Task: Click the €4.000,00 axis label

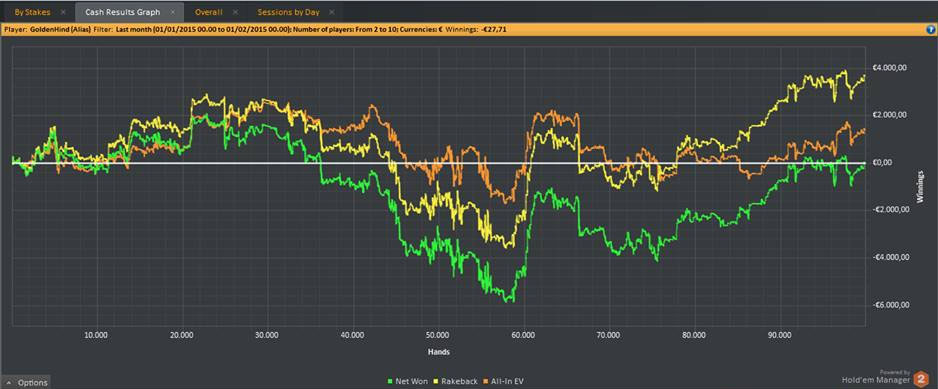Action: [x=891, y=68]
